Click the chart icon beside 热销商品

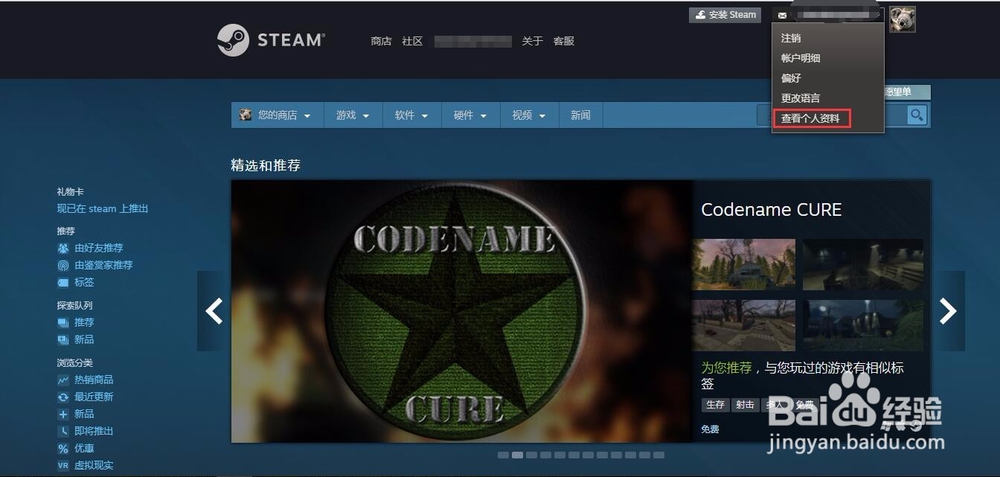(63, 380)
